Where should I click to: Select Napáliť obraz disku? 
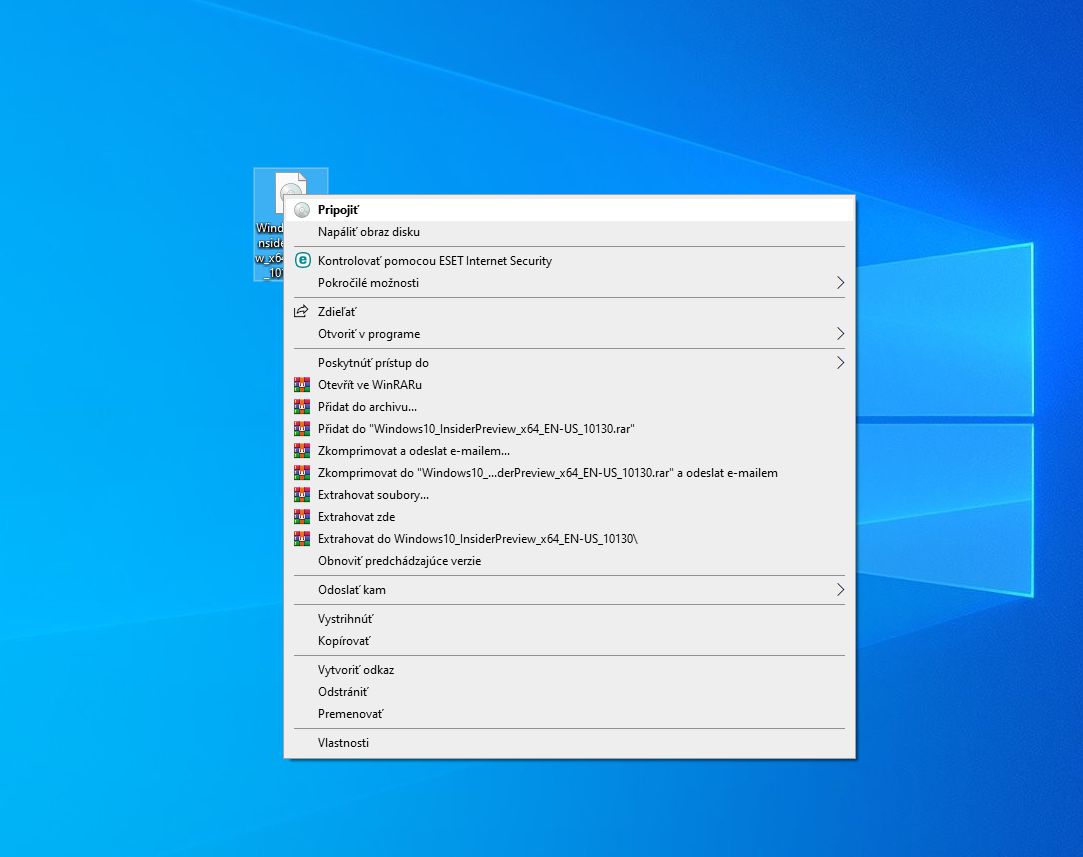pos(569,232)
